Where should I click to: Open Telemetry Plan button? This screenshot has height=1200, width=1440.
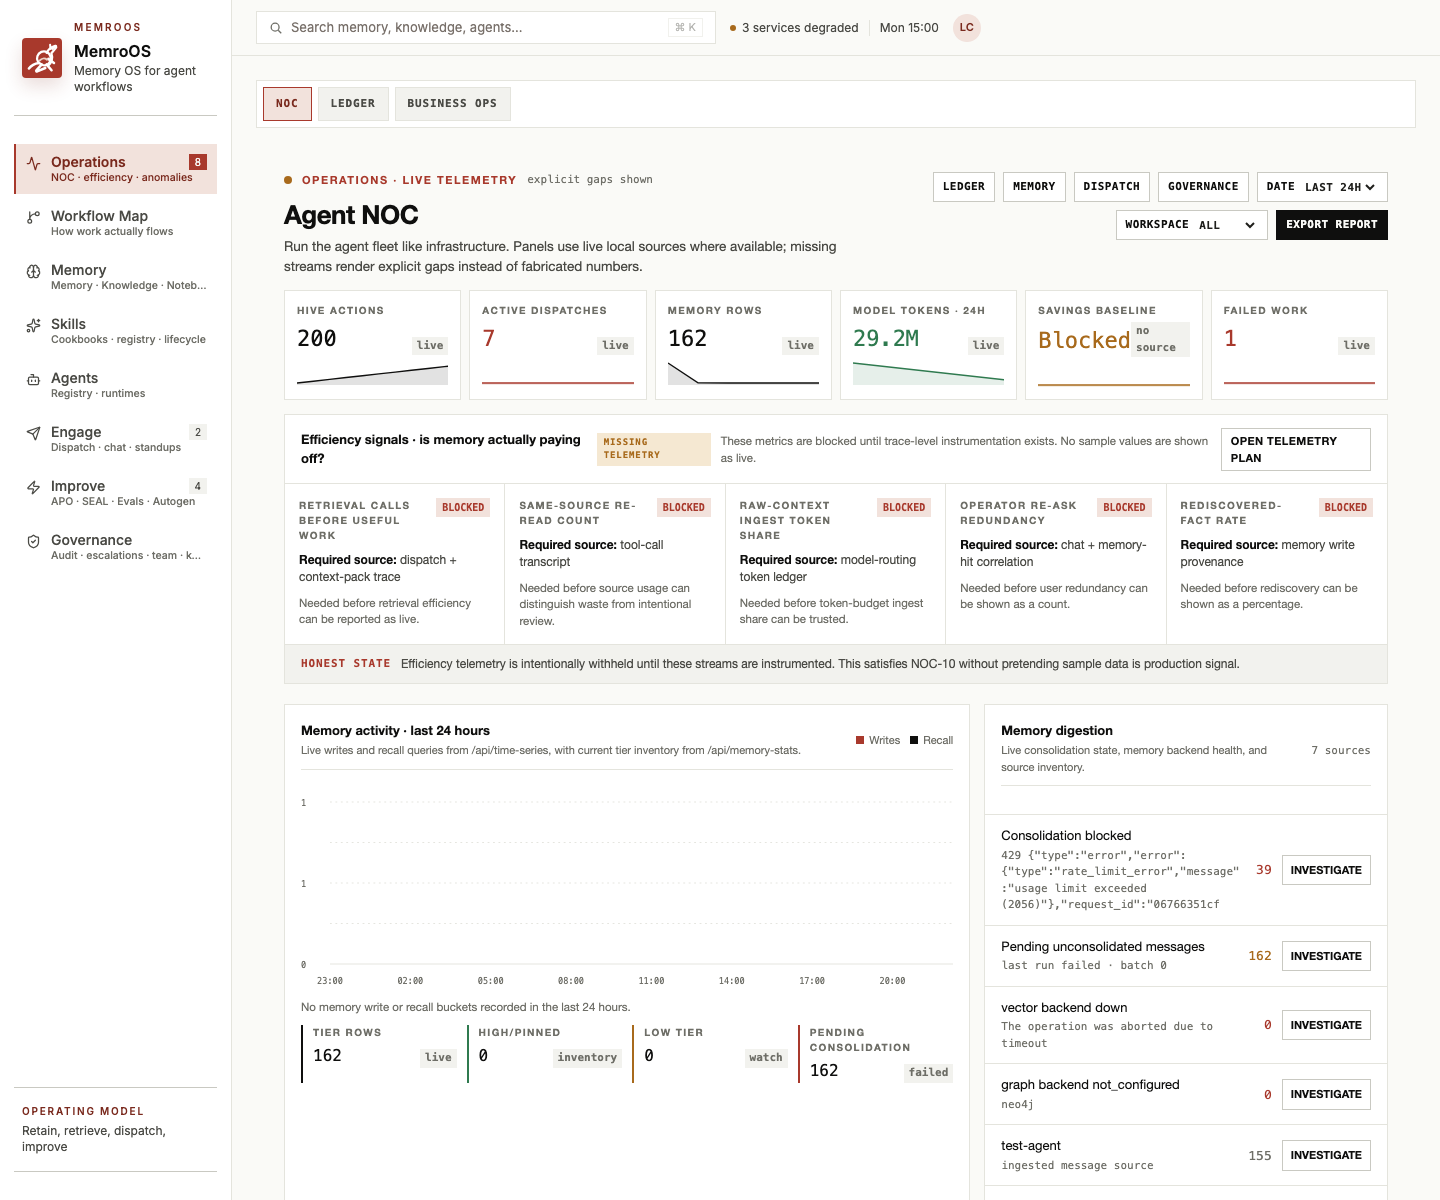click(x=1296, y=450)
